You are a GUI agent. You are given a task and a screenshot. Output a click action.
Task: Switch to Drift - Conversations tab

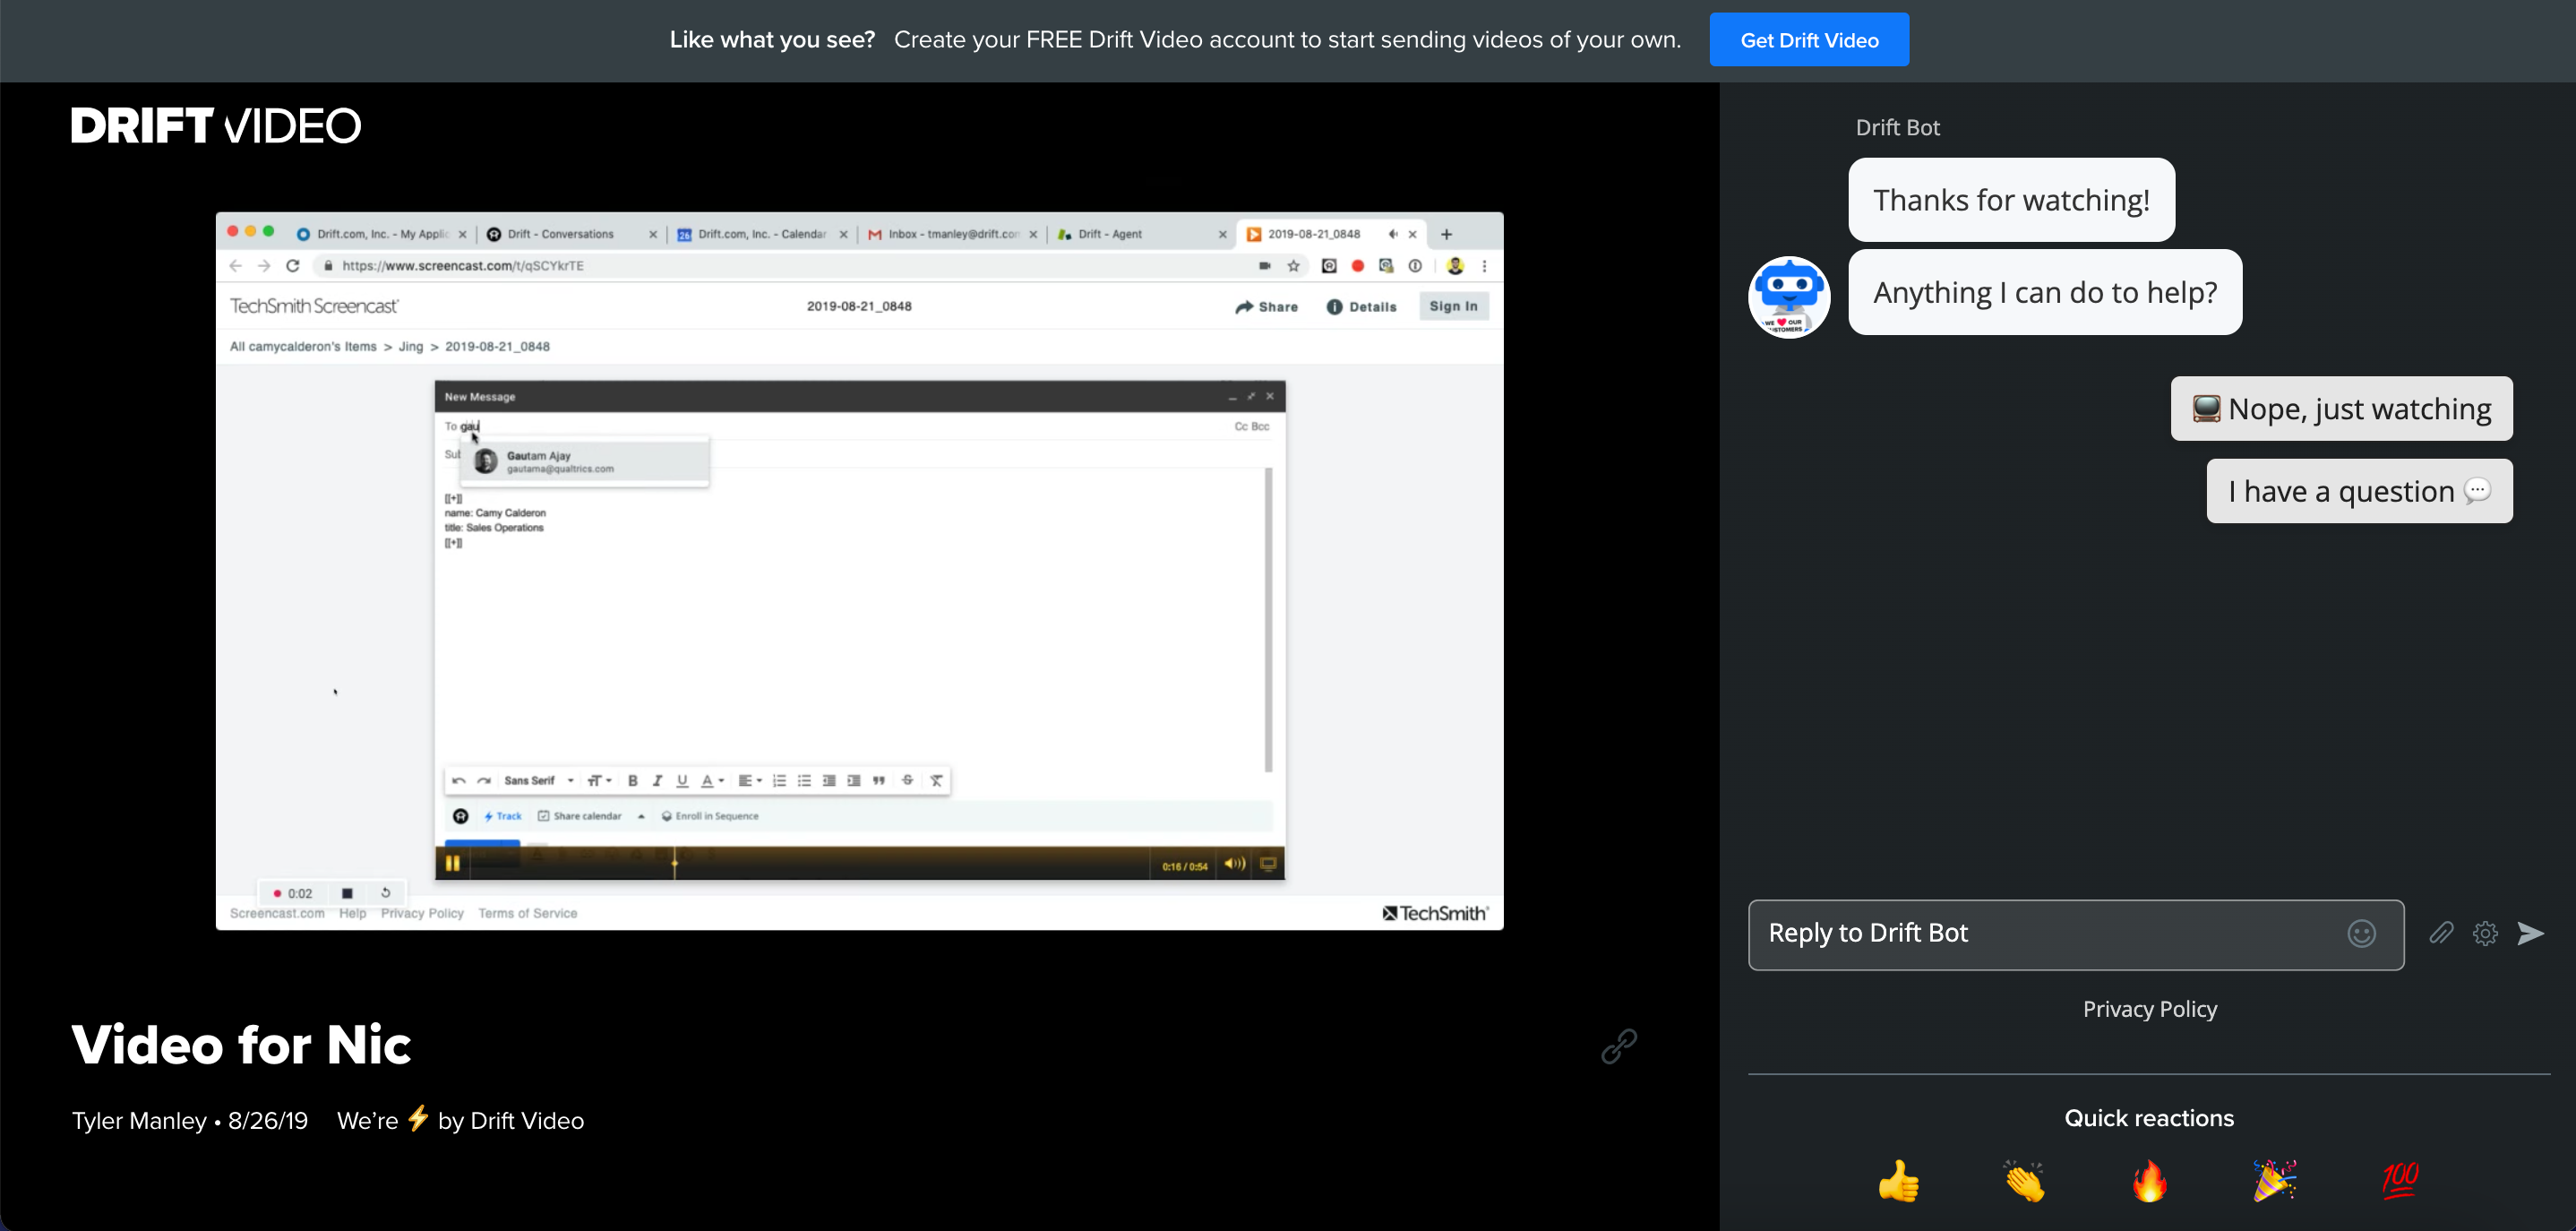pos(571,234)
